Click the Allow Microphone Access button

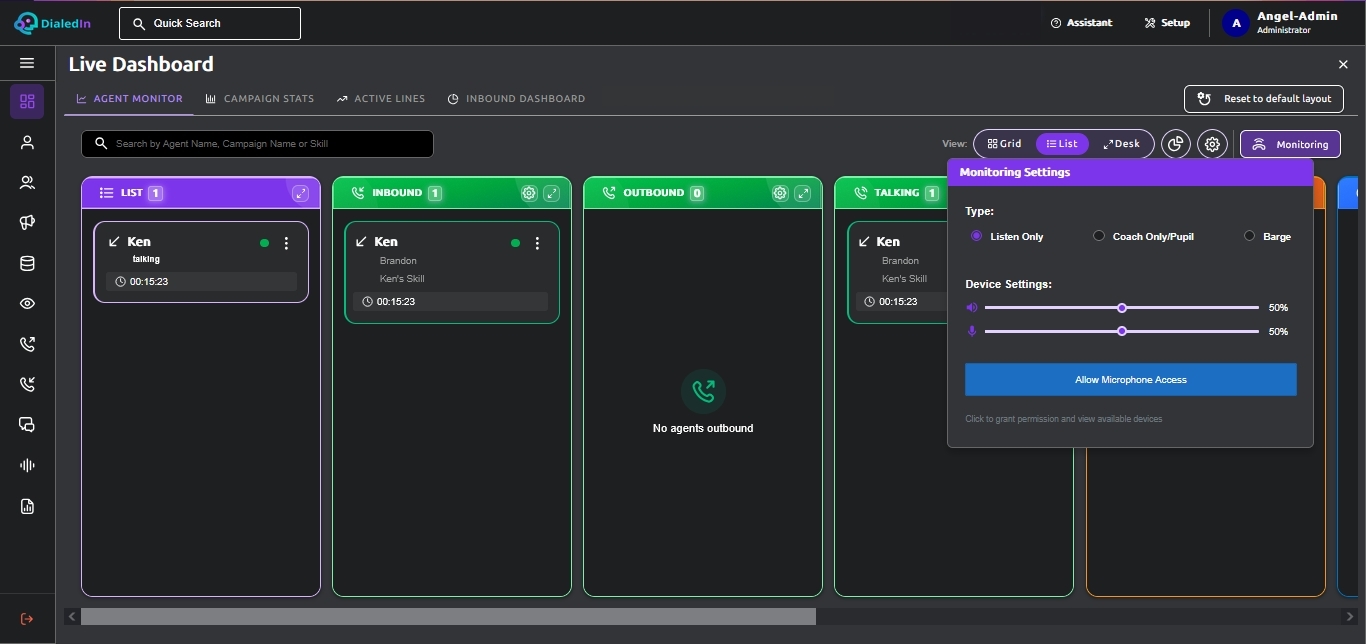pyautogui.click(x=1130, y=380)
